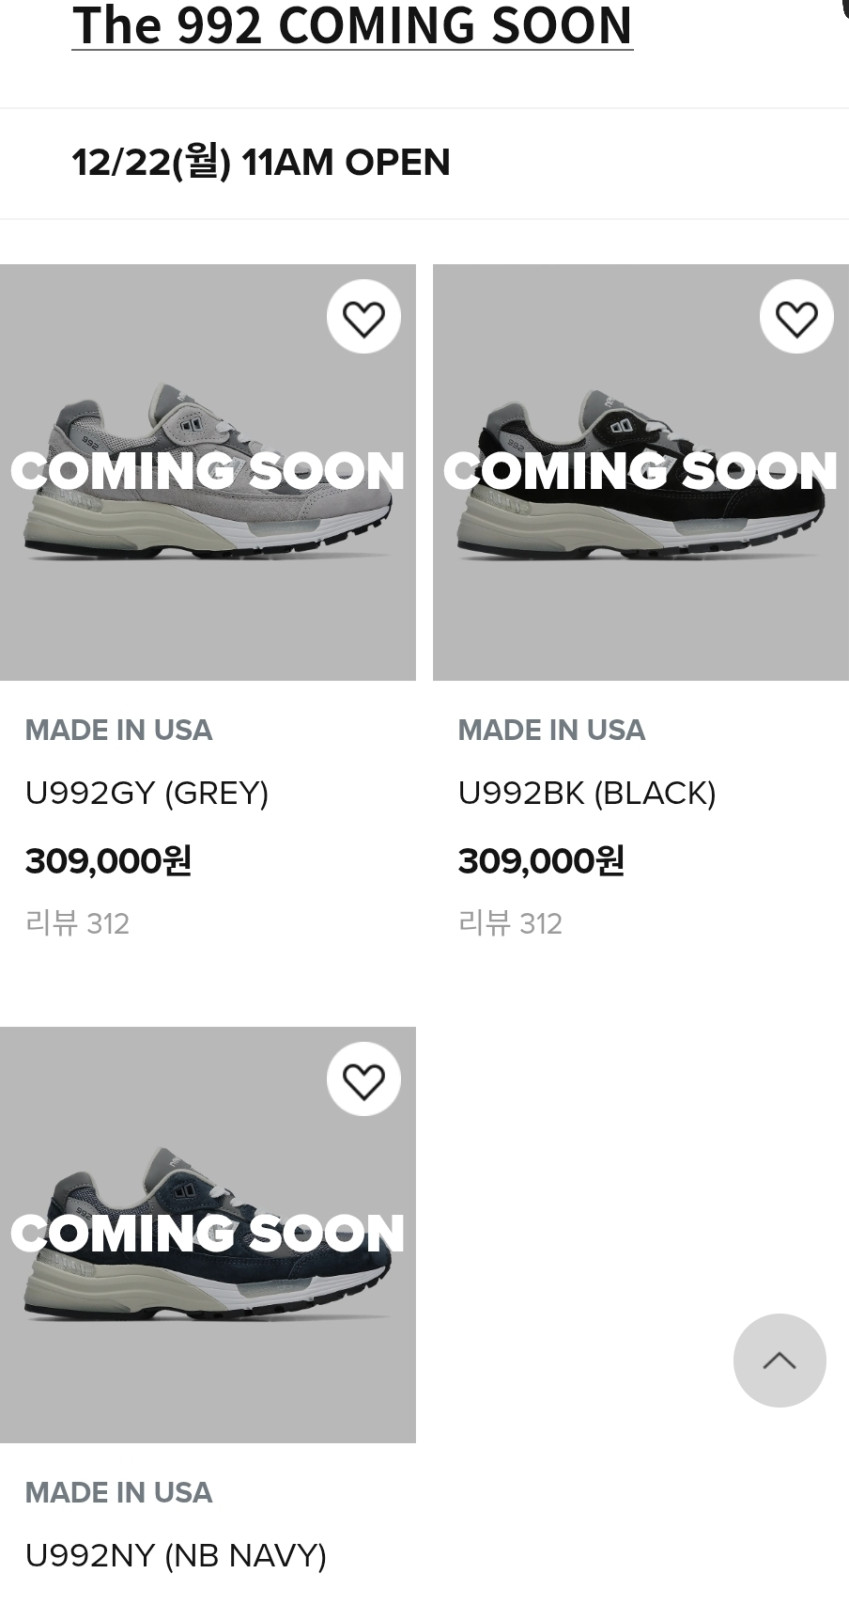Tap COMING SOON overlay on navy shoe

207,1233
